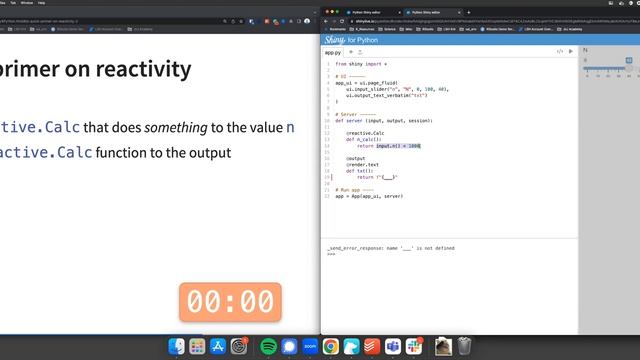Click the 'from shiny import *' line
Viewport: 640px width, 360px height.
point(361,64)
